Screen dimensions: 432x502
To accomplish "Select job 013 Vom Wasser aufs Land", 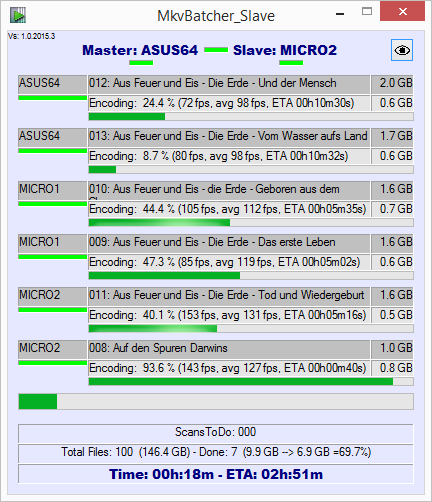I will (x=229, y=137).
